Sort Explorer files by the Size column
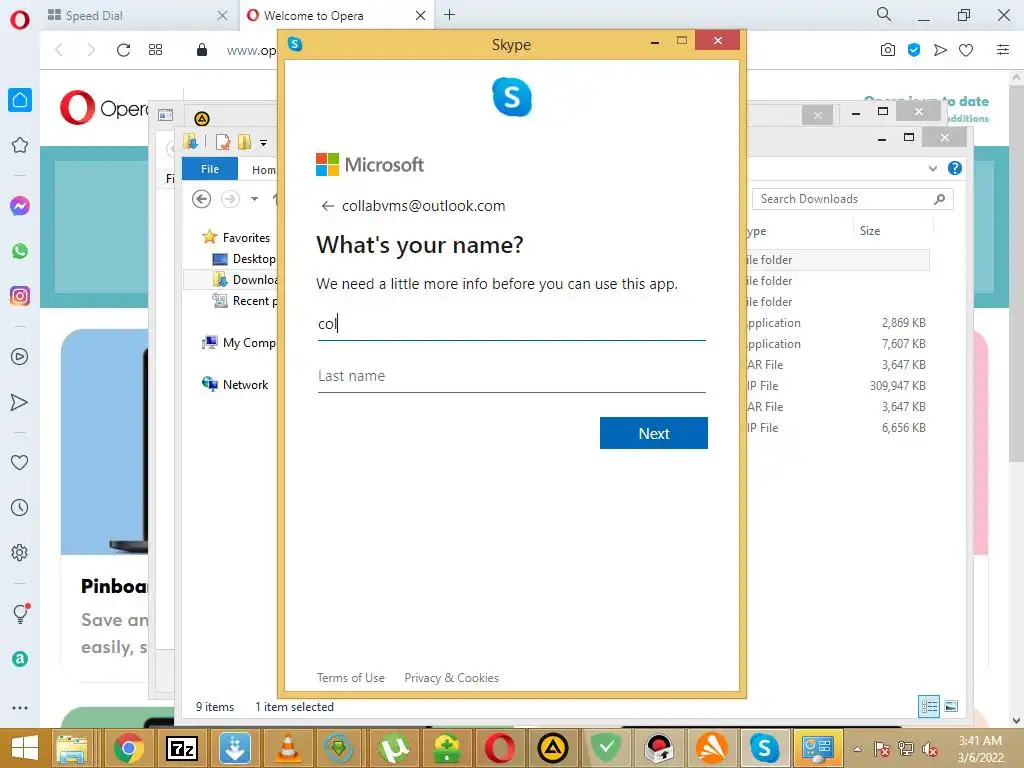The image size is (1024, 768). tap(869, 231)
